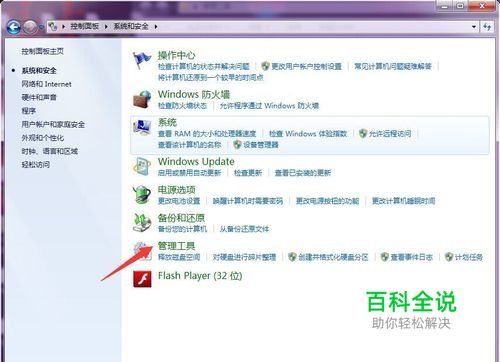Click 更改电池设置 link
Viewport: 500px width, 362px height.
(x=179, y=201)
